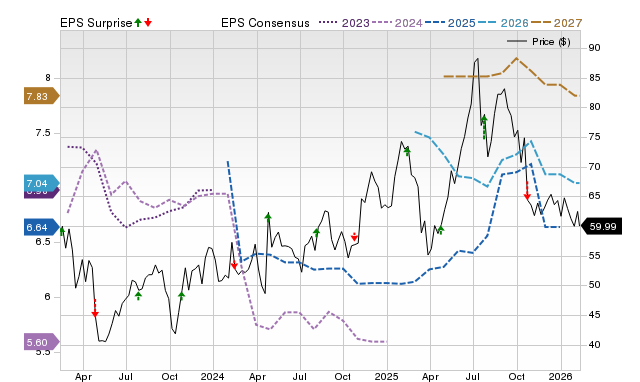
Task: Toggle the 2023 consensus series in legend
Action: [x=344, y=23]
